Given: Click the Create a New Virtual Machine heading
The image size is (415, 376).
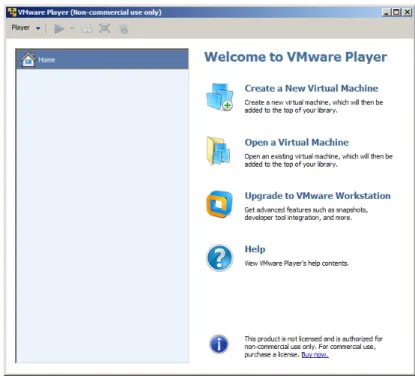Looking at the screenshot, I should [x=311, y=88].
